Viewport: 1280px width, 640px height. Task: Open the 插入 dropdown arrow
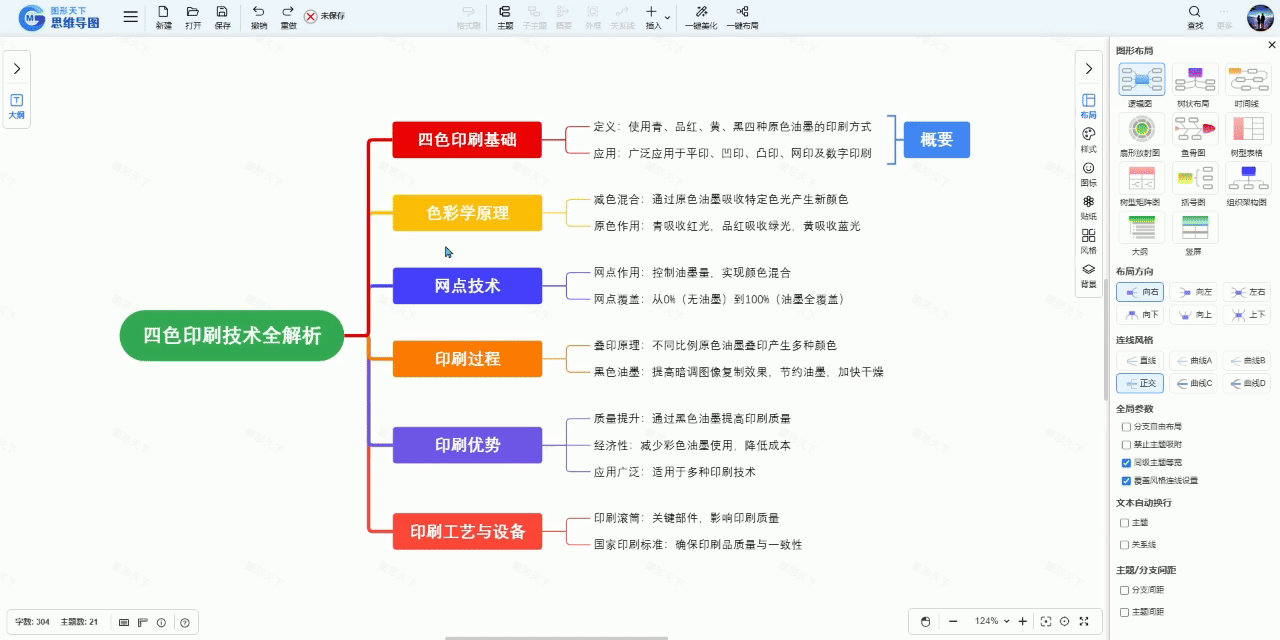point(667,17)
